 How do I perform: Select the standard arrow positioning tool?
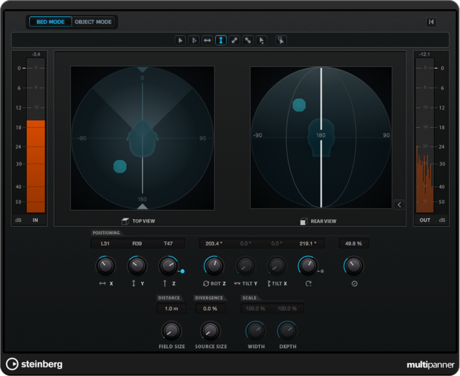pos(180,41)
